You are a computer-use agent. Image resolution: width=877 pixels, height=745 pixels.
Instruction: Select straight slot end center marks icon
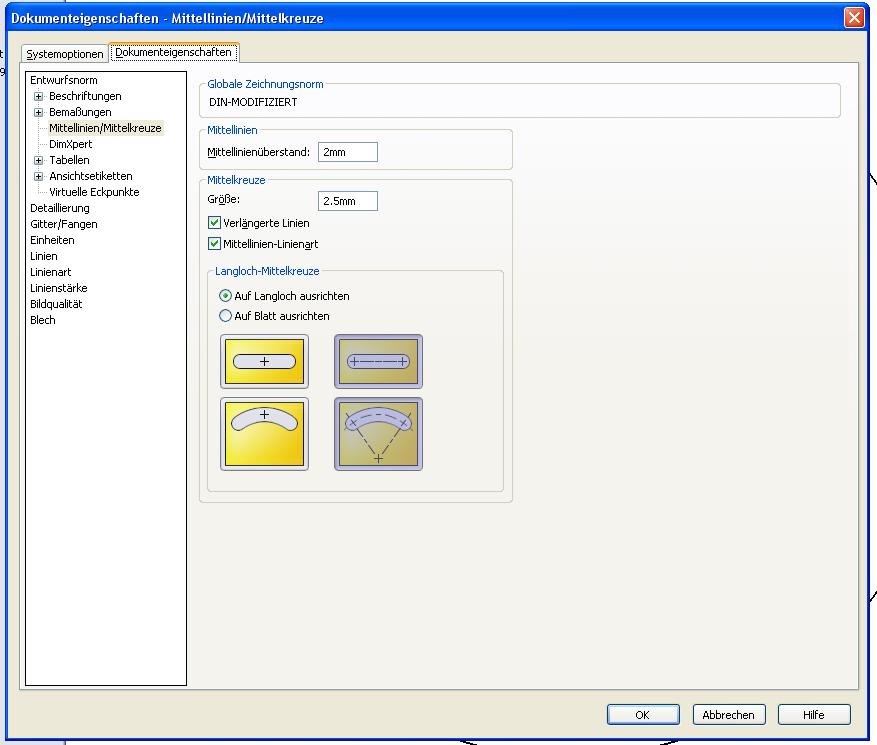point(378,361)
